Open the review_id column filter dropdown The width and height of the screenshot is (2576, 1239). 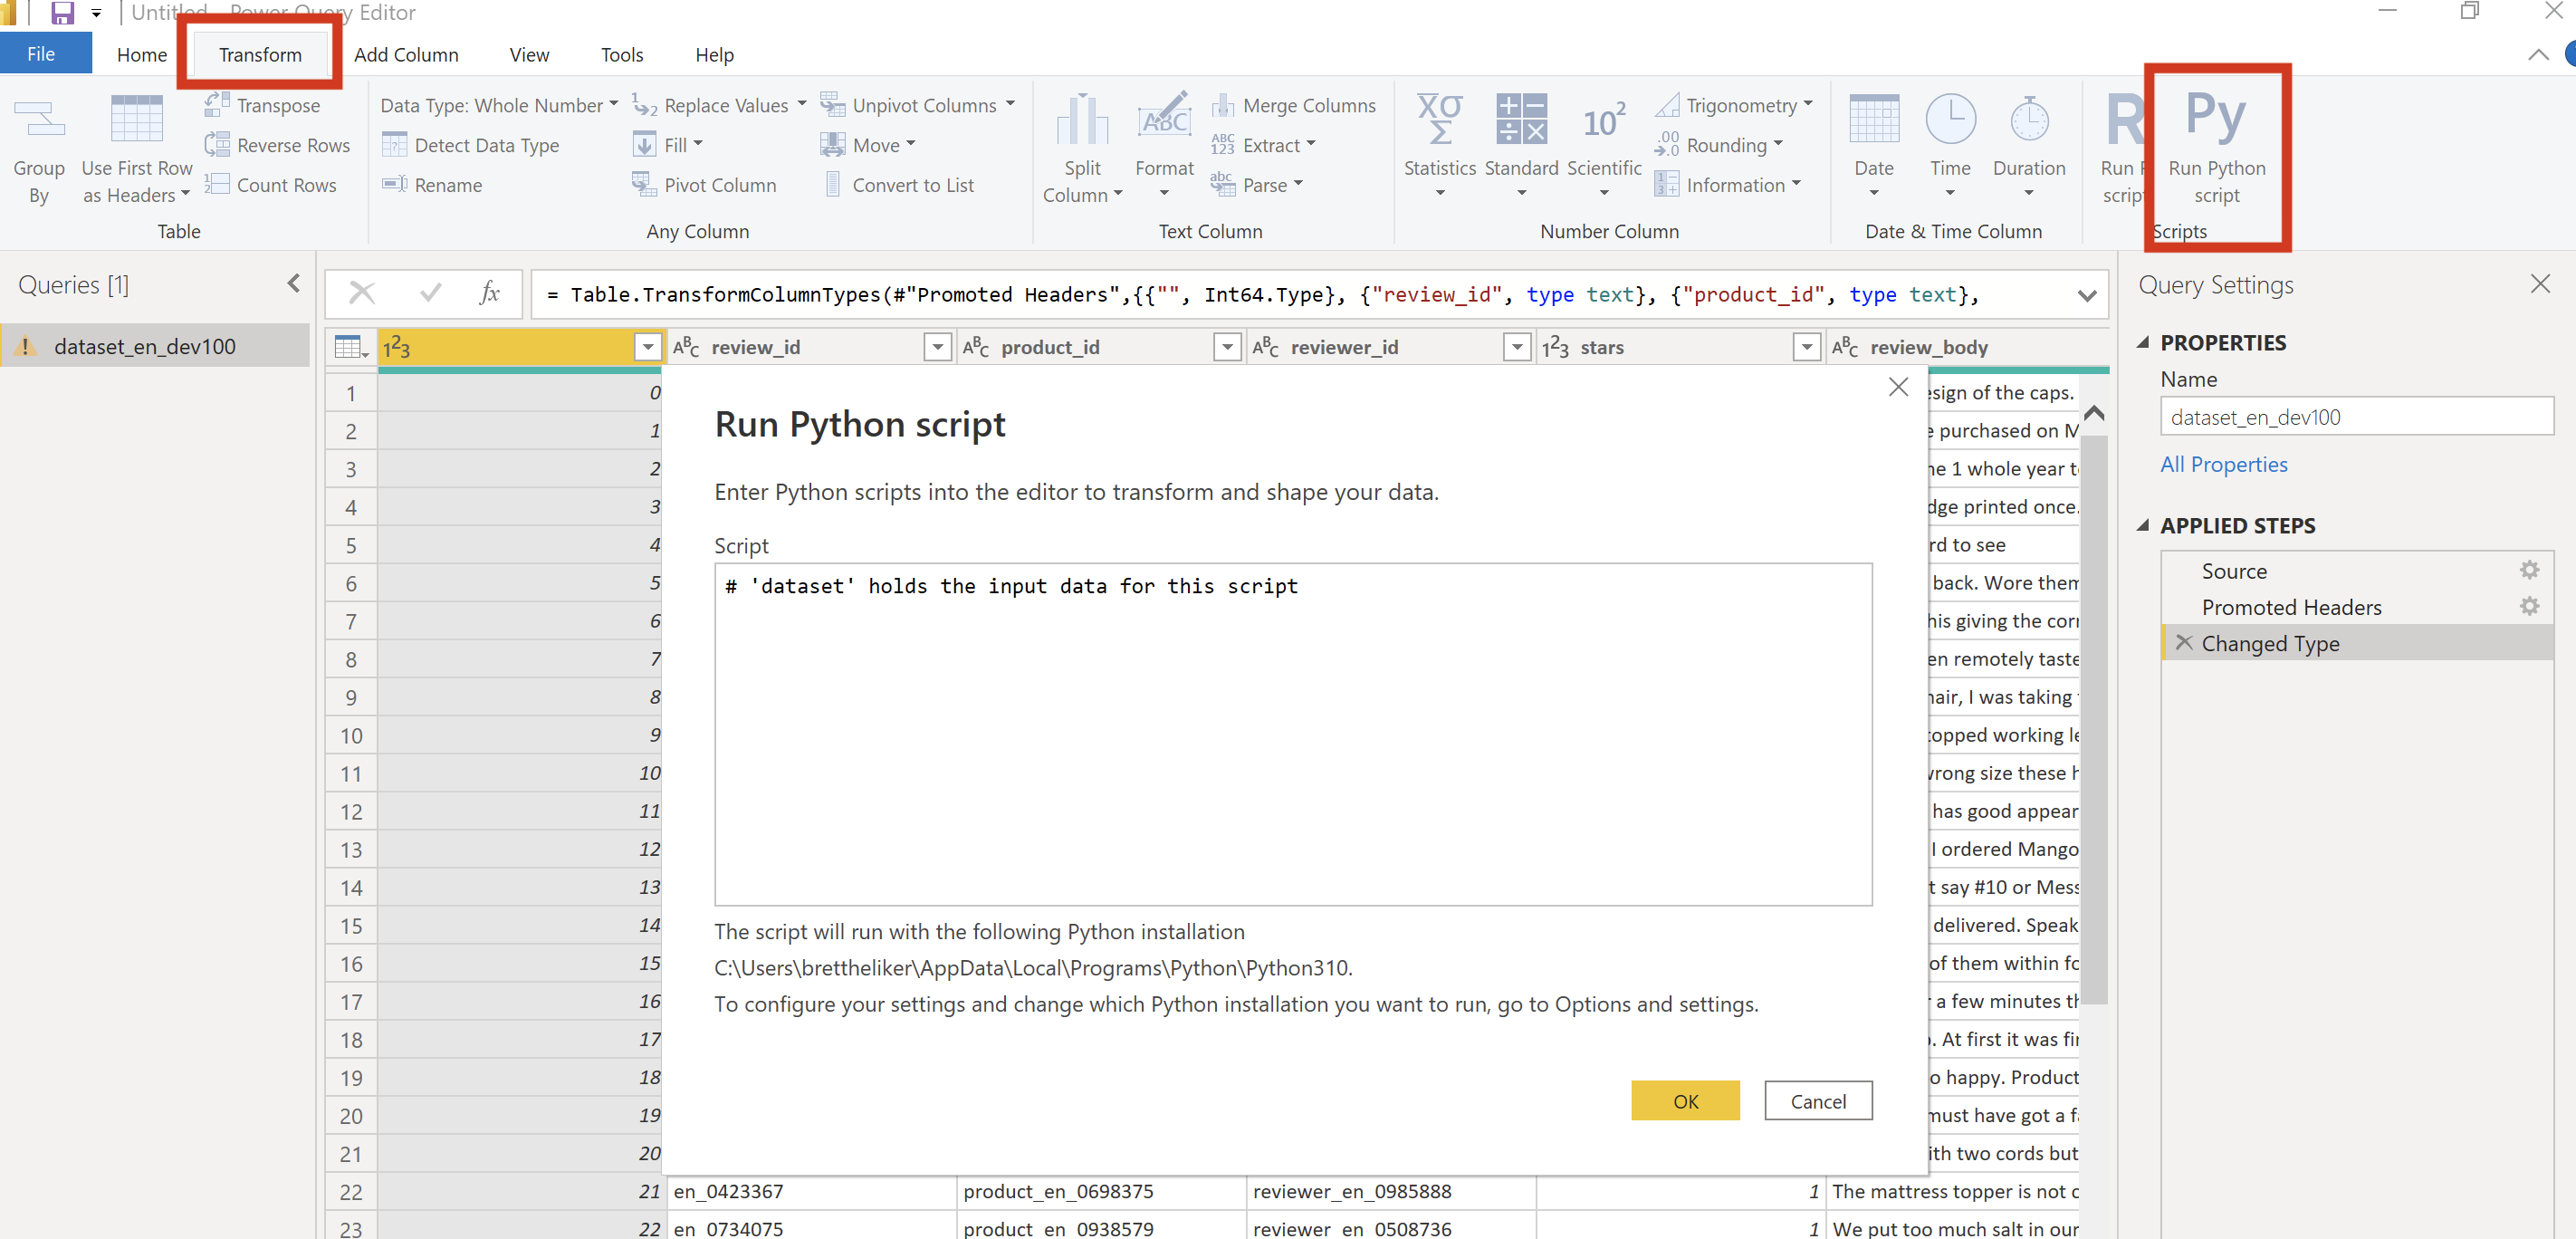click(x=937, y=347)
